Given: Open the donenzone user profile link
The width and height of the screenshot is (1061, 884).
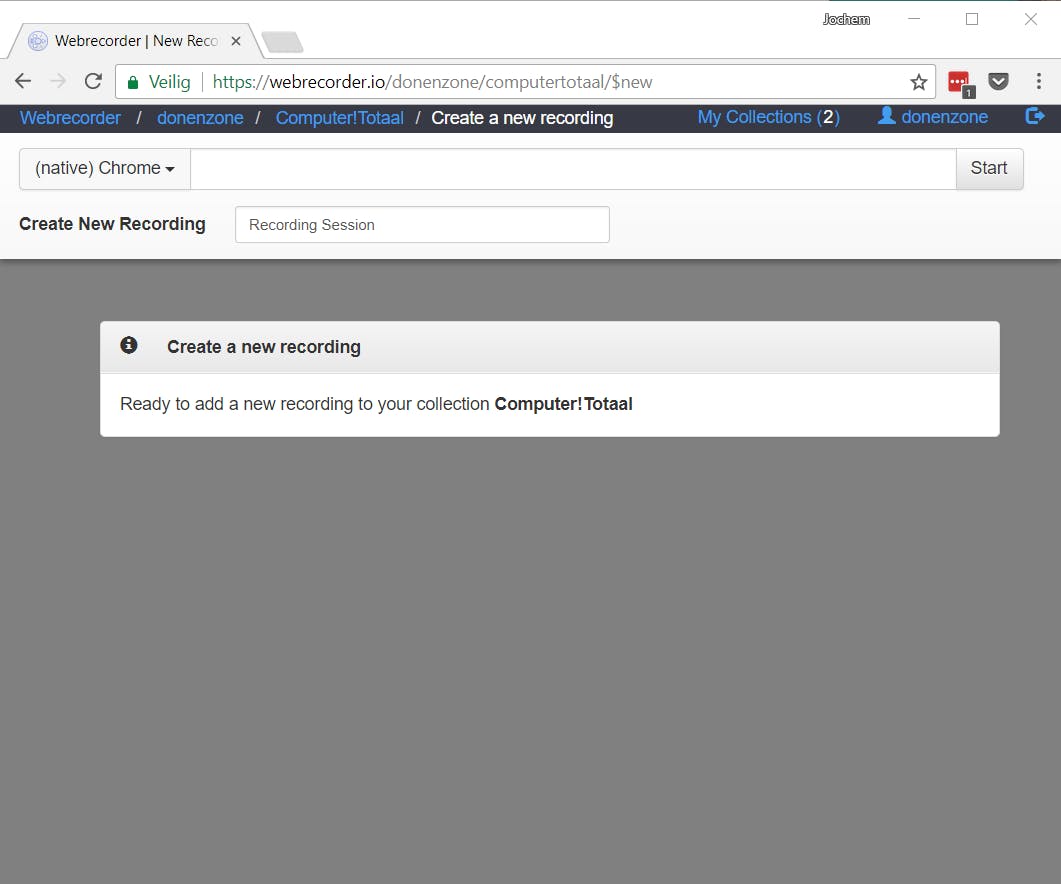Looking at the screenshot, I should [932, 116].
